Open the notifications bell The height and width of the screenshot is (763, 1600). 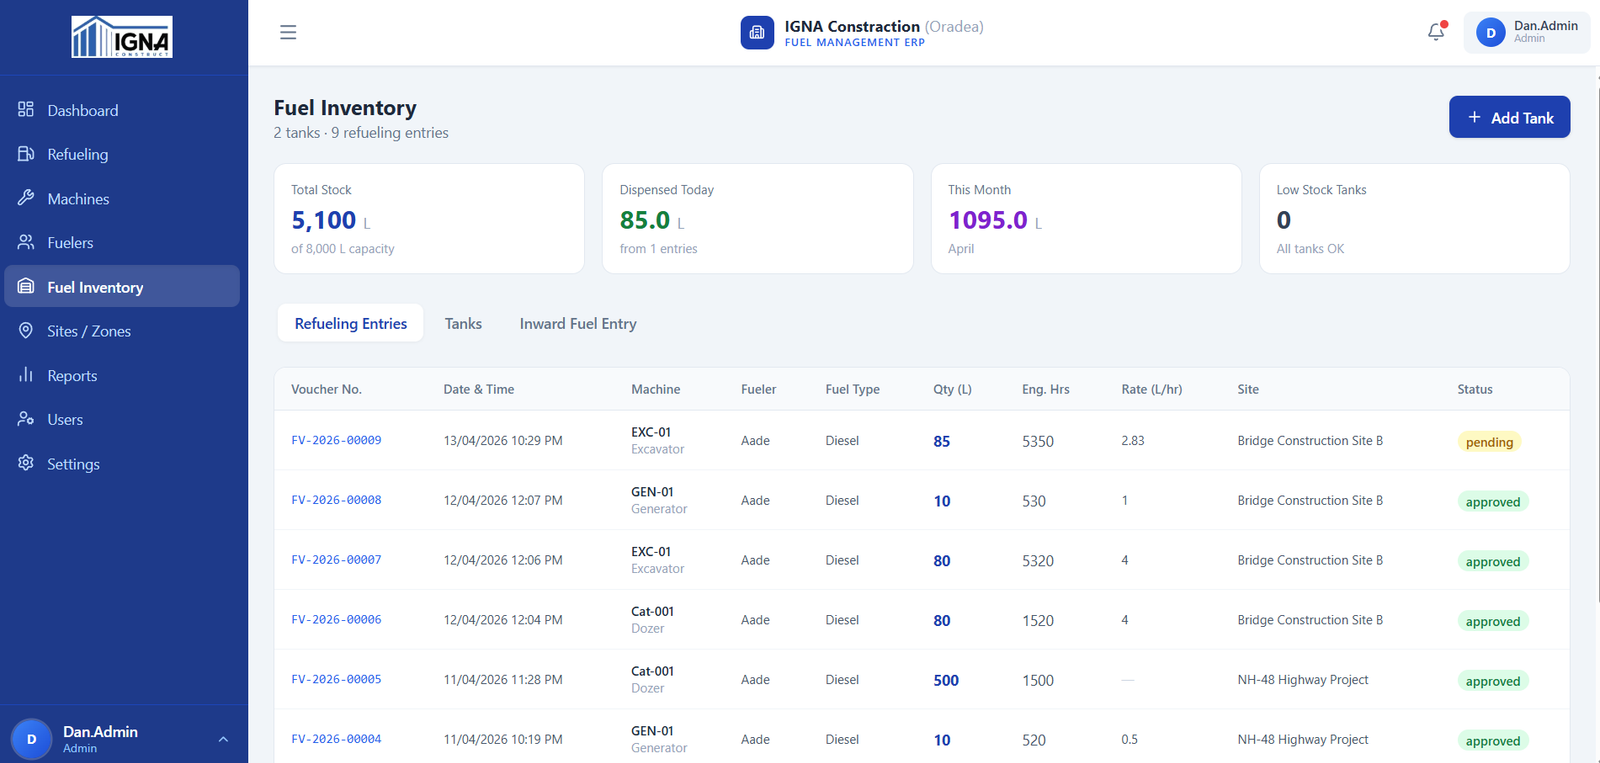1436,32
